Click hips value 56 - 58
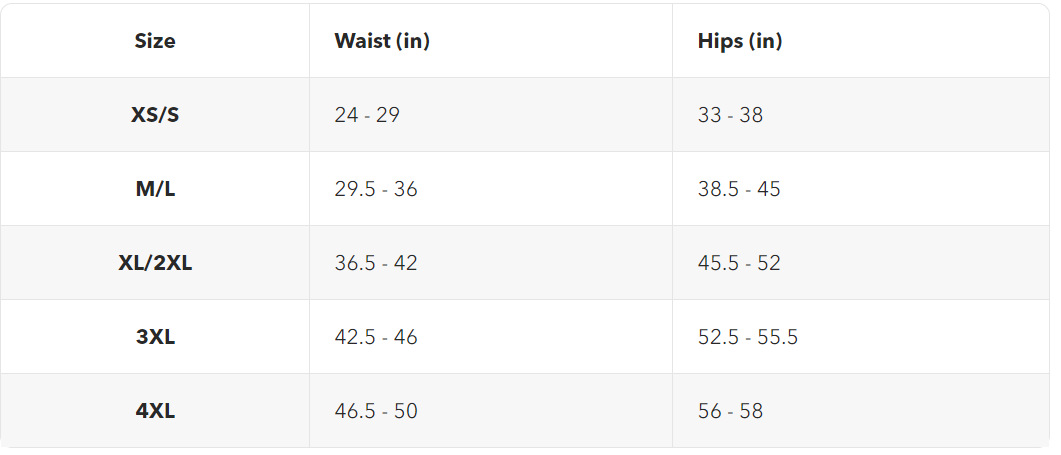The height and width of the screenshot is (455, 1061). 730,411
